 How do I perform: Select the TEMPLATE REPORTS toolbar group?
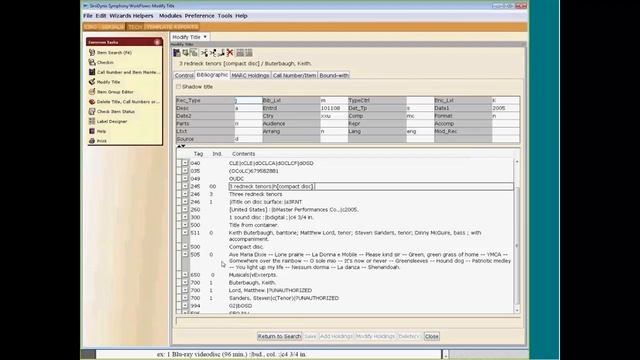pos(172,27)
